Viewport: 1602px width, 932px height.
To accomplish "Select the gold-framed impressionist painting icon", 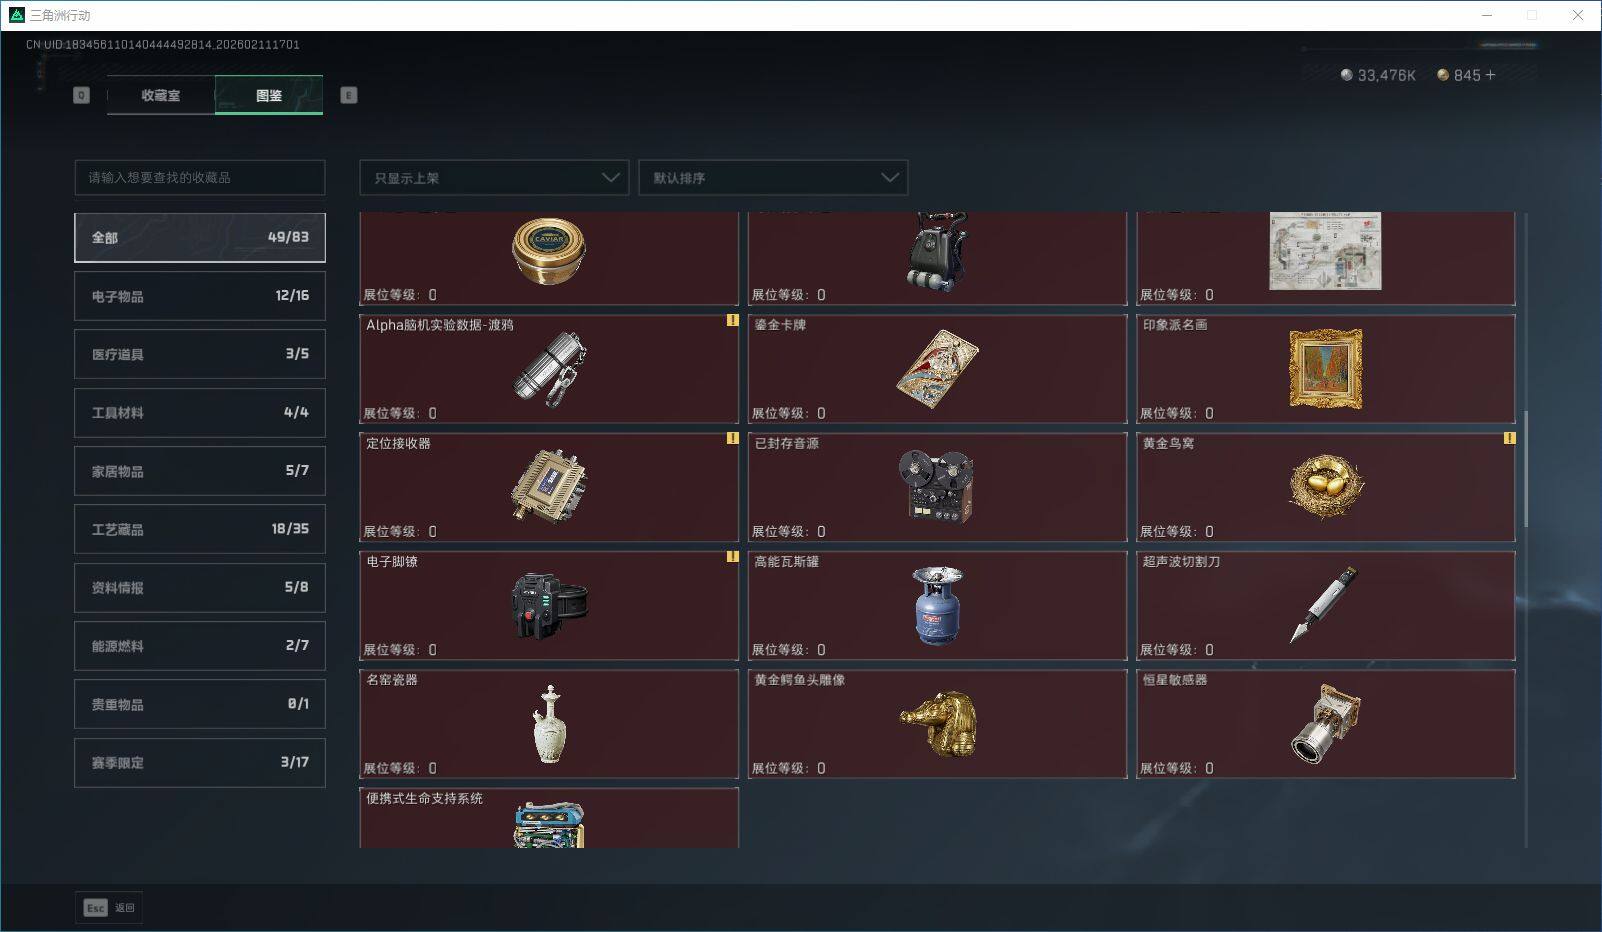I will point(1325,368).
